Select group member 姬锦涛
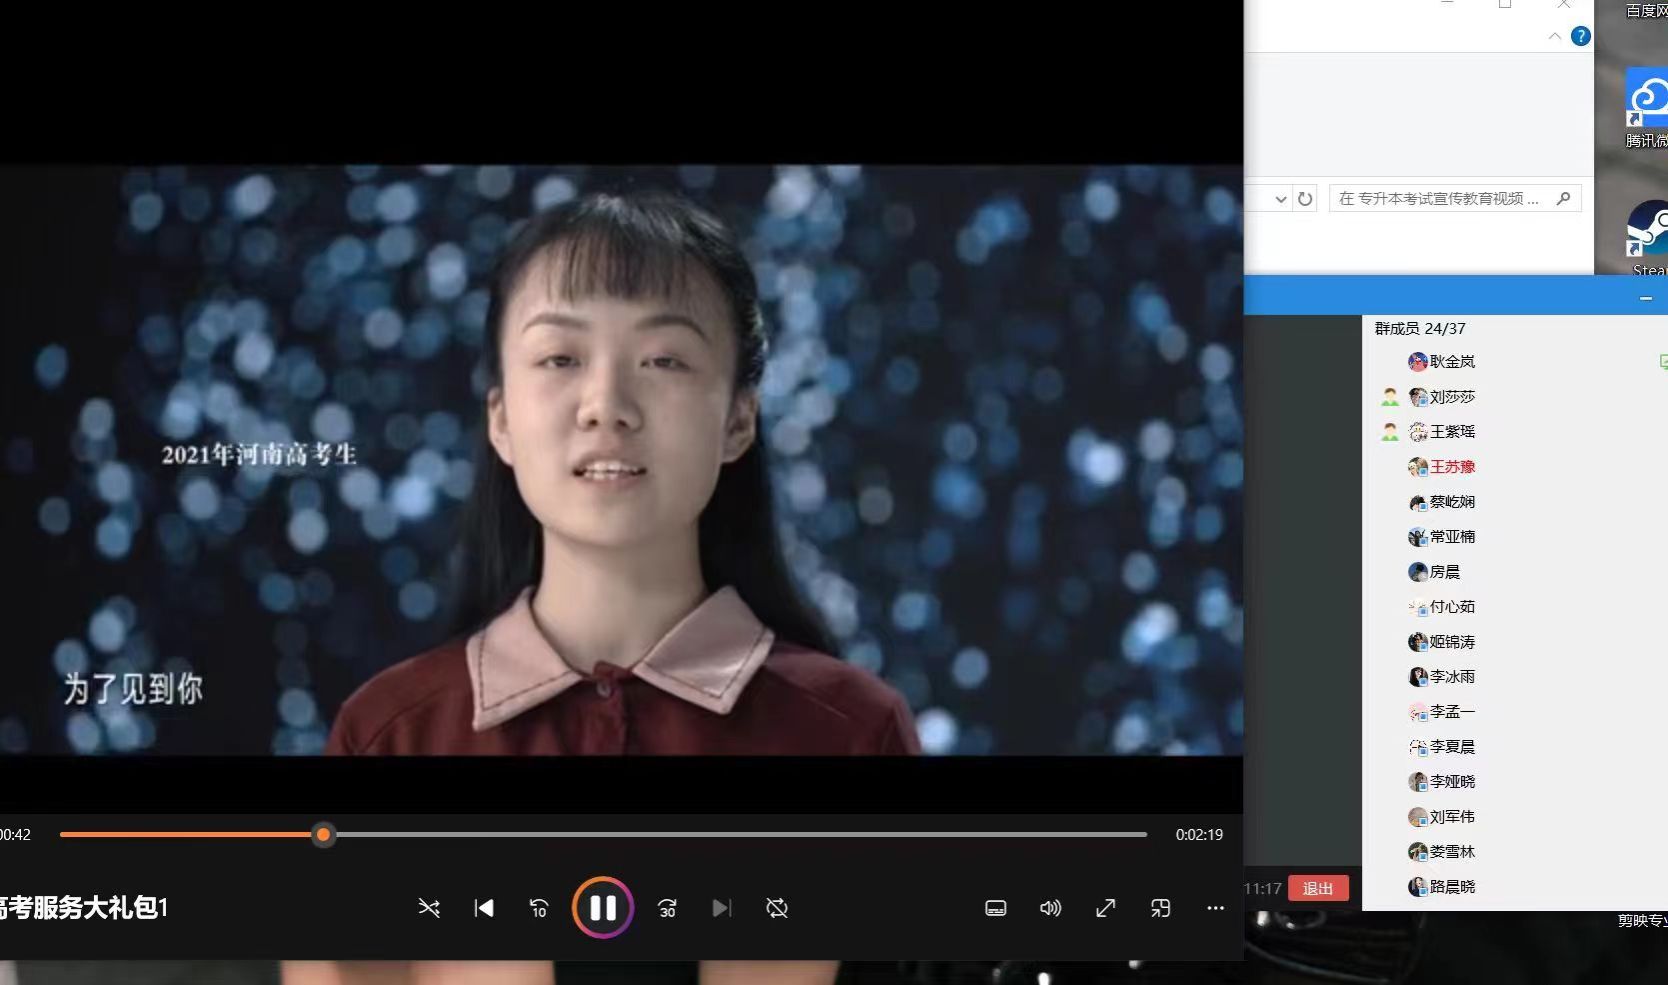 [1452, 642]
